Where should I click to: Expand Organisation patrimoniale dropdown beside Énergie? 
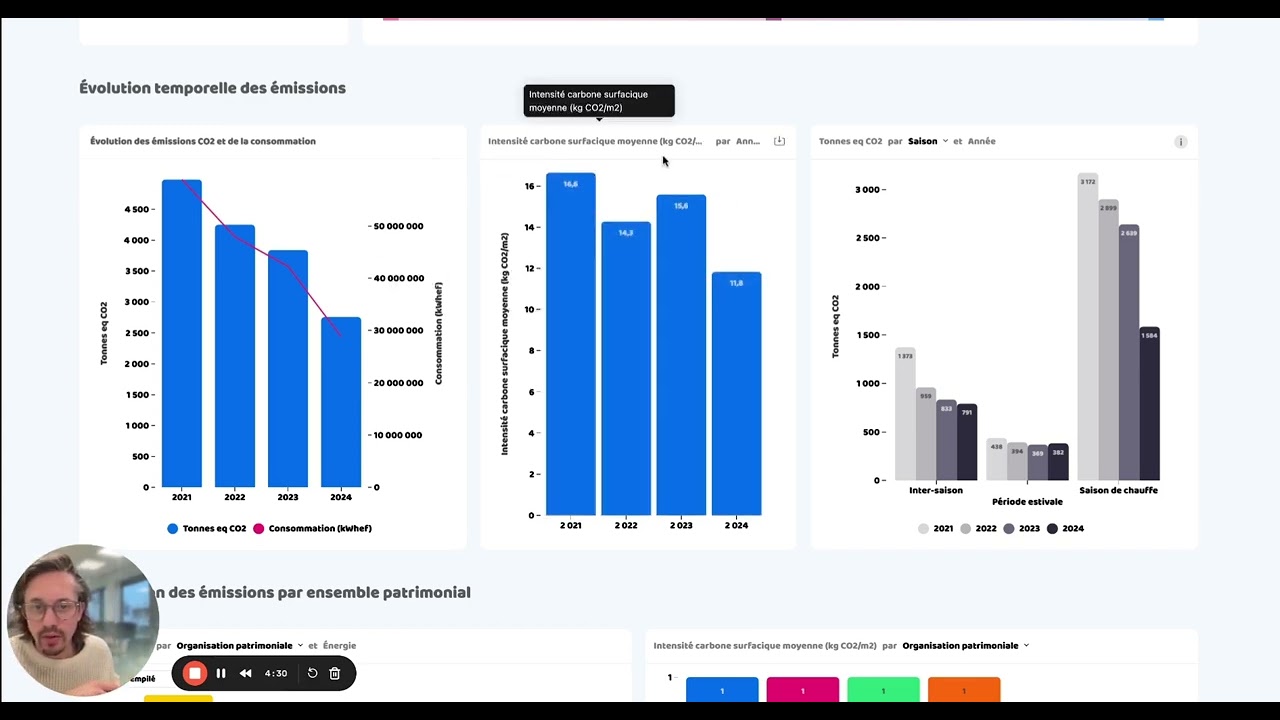[240, 645]
